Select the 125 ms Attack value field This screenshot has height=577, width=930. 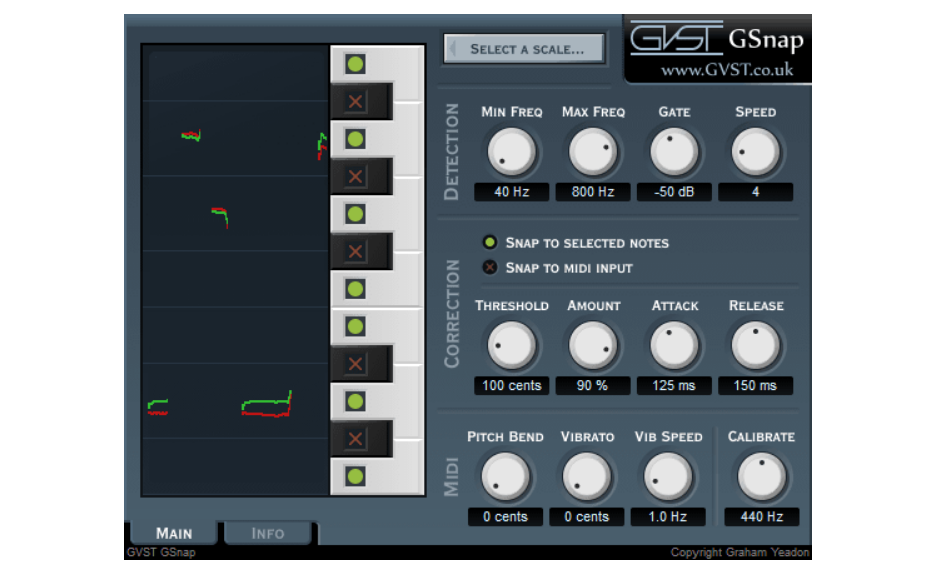click(674, 385)
